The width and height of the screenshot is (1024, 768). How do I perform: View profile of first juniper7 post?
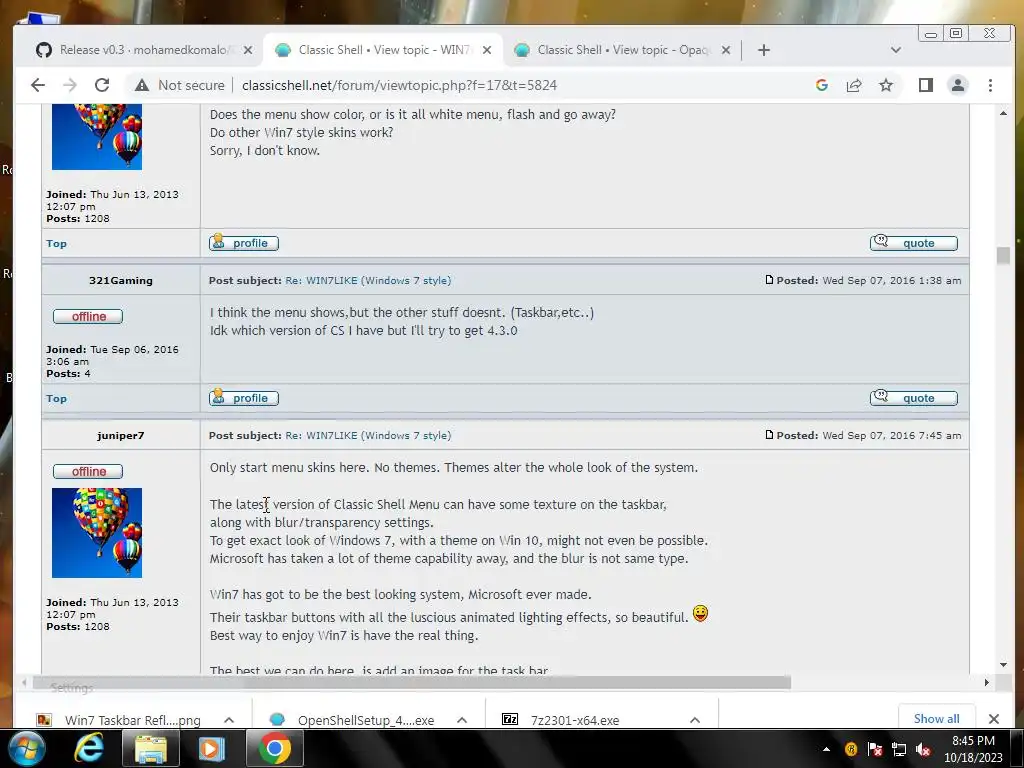tap(244, 243)
